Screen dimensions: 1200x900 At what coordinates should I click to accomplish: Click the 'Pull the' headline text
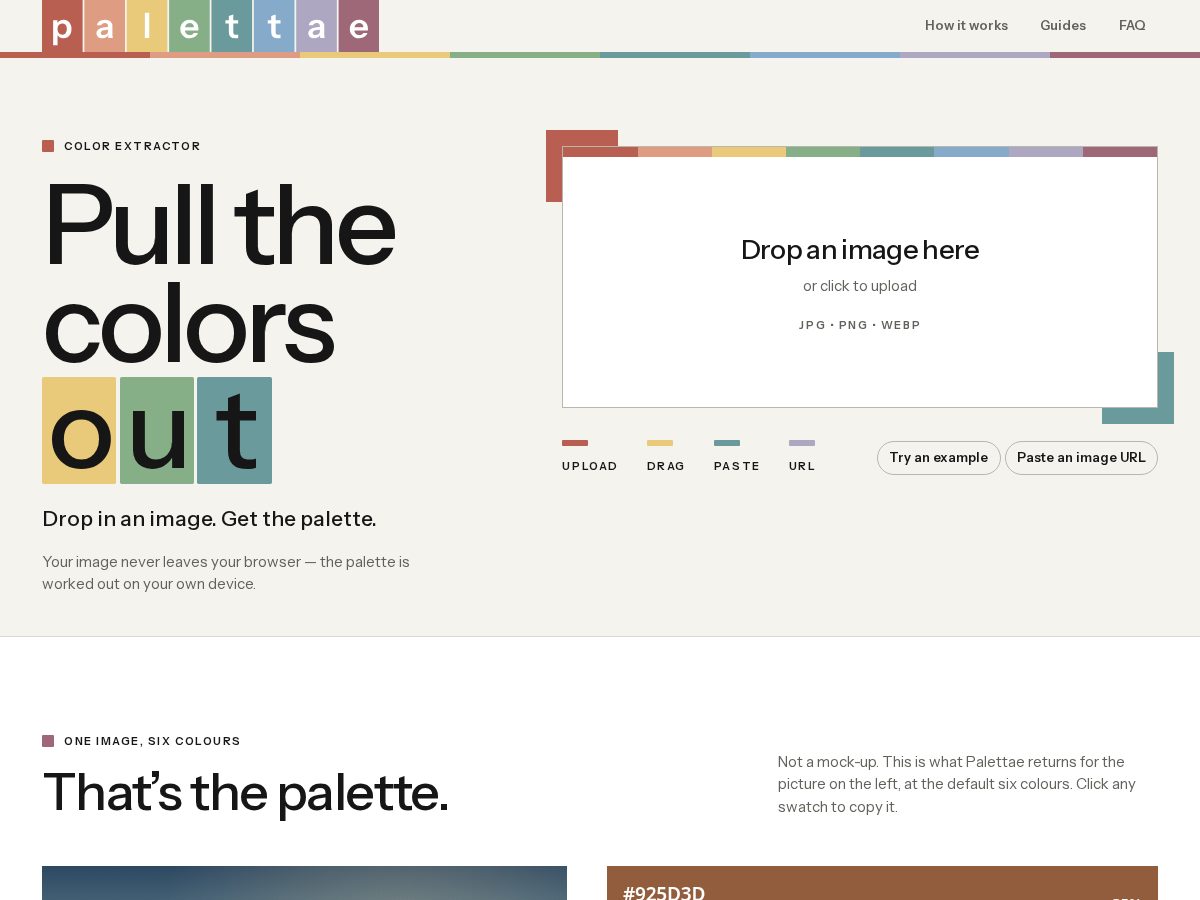pyautogui.click(x=219, y=225)
